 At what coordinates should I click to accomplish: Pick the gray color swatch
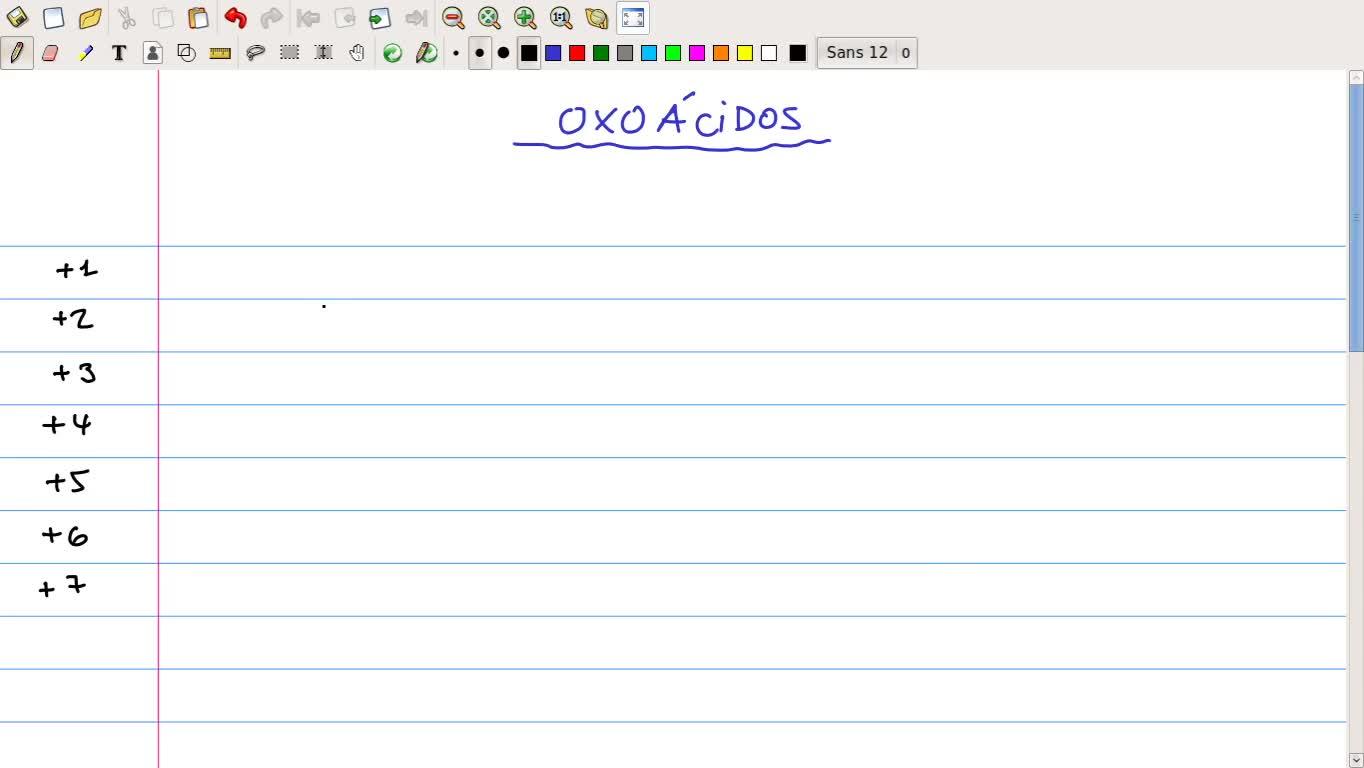tap(625, 53)
